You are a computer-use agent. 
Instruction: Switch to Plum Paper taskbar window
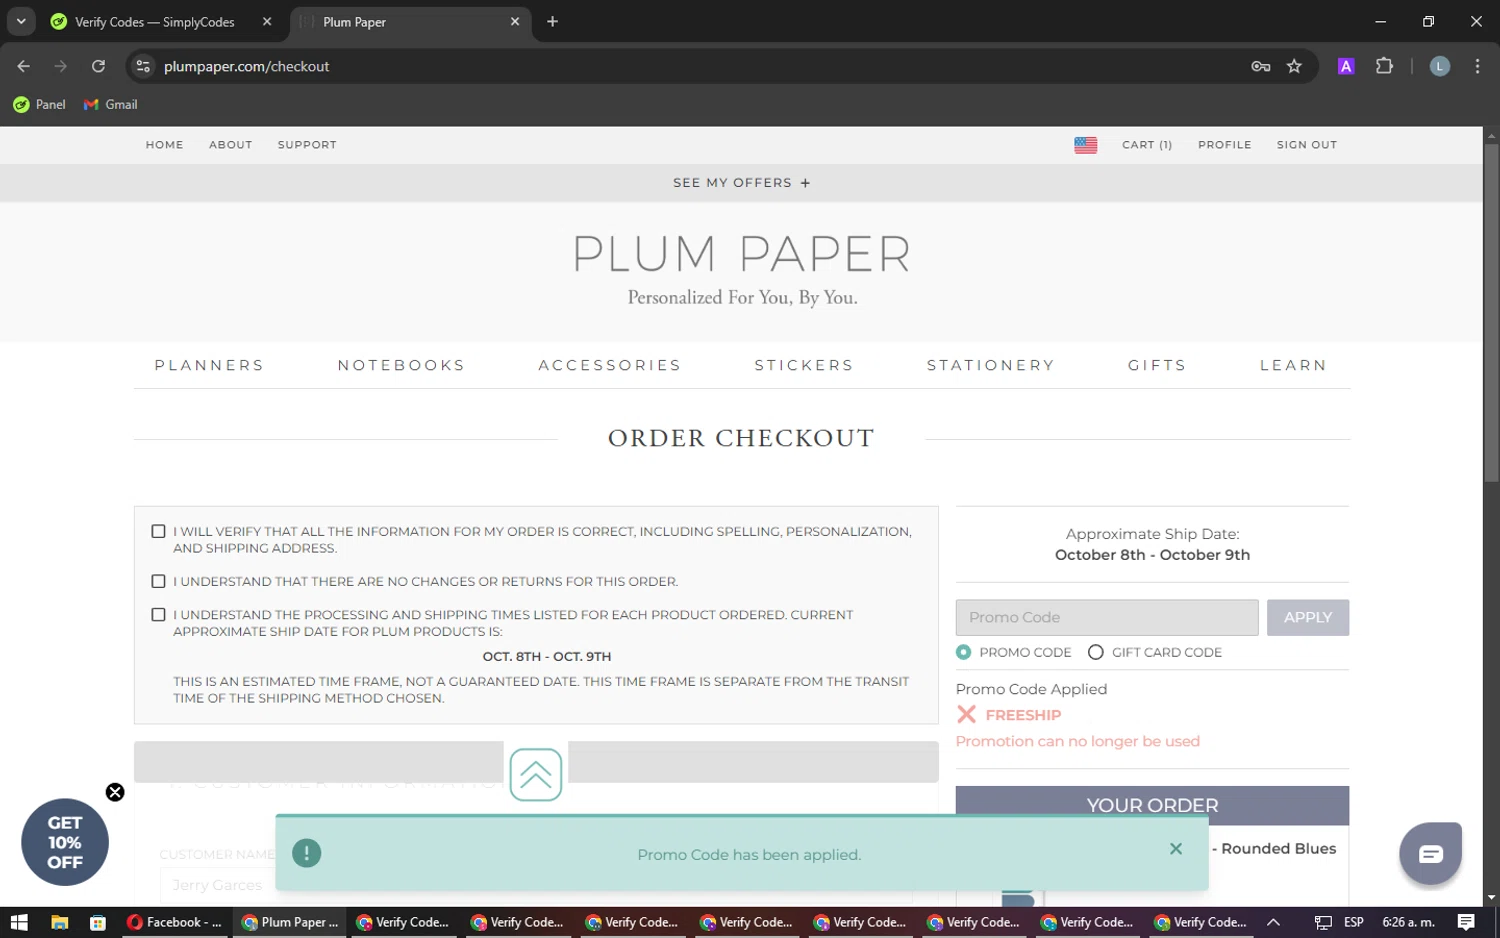(290, 922)
